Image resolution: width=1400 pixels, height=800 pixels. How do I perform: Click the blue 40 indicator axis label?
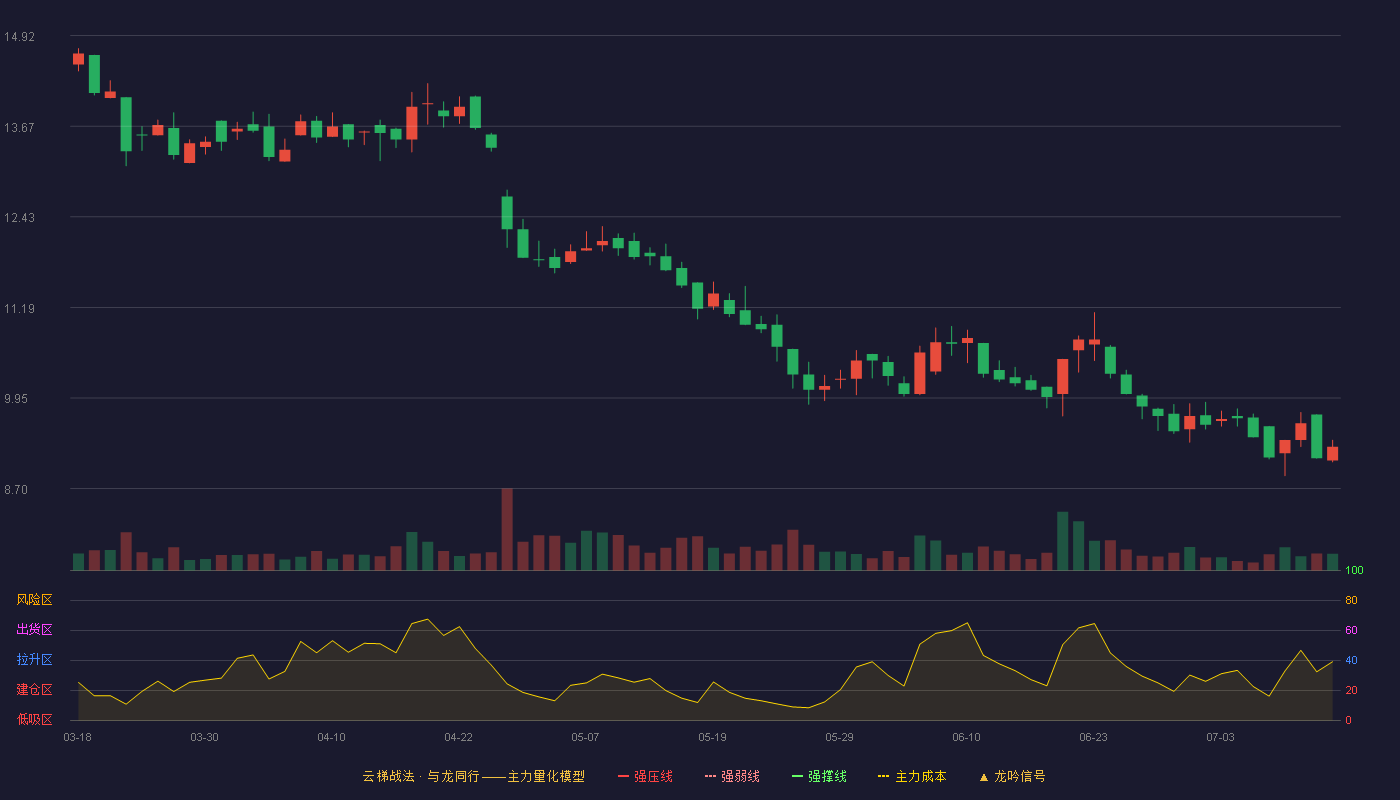point(1351,660)
